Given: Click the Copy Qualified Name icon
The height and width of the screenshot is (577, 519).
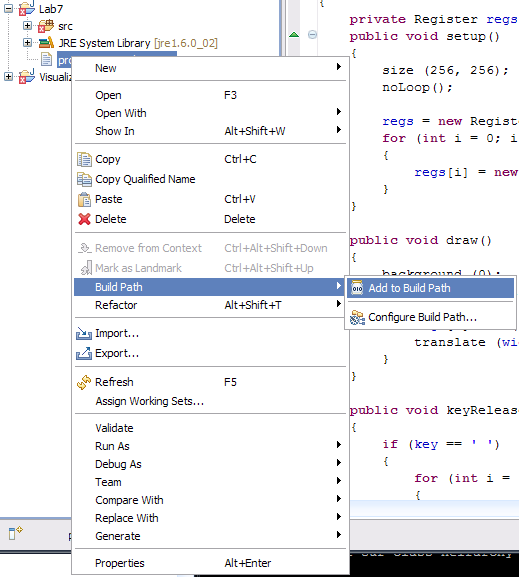Looking at the screenshot, I should (84, 179).
